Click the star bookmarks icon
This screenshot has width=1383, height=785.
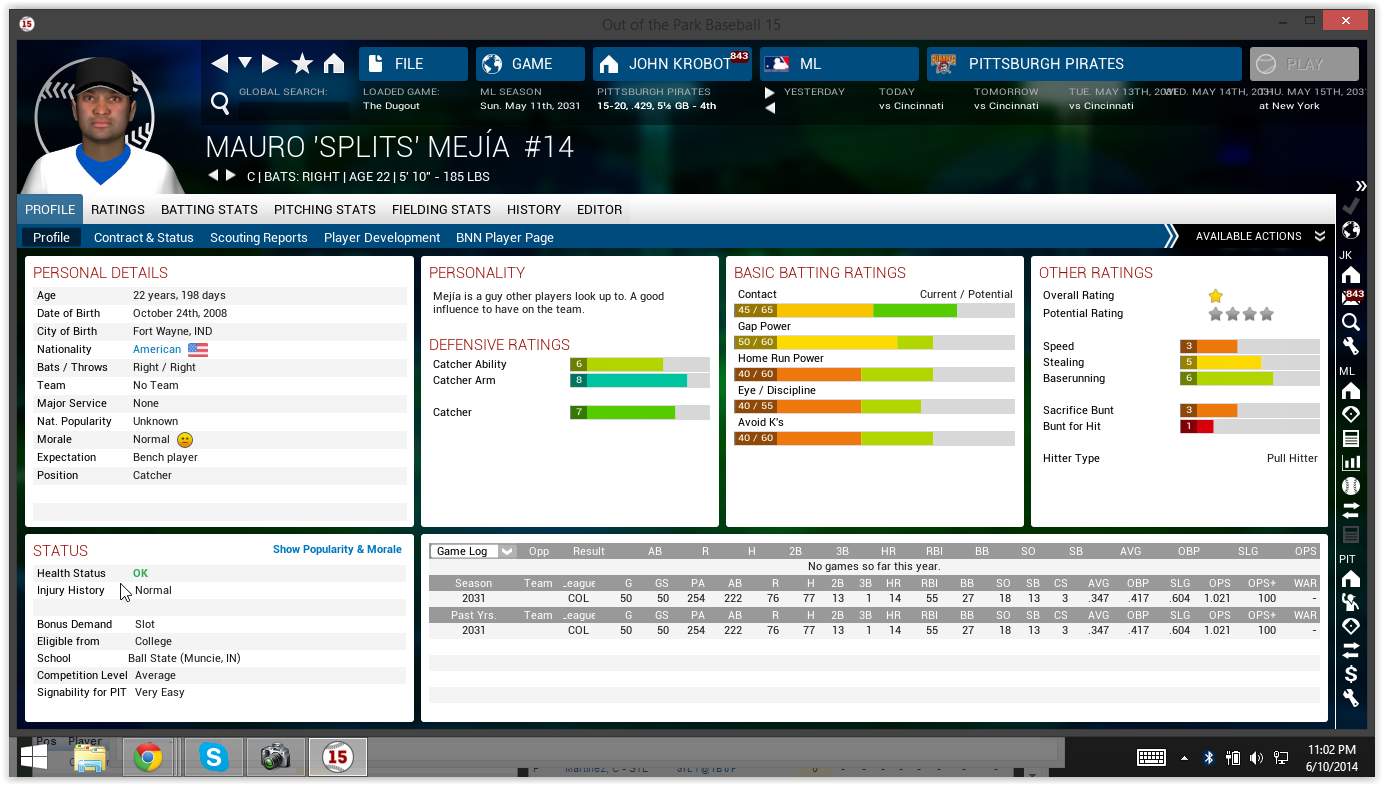click(302, 64)
